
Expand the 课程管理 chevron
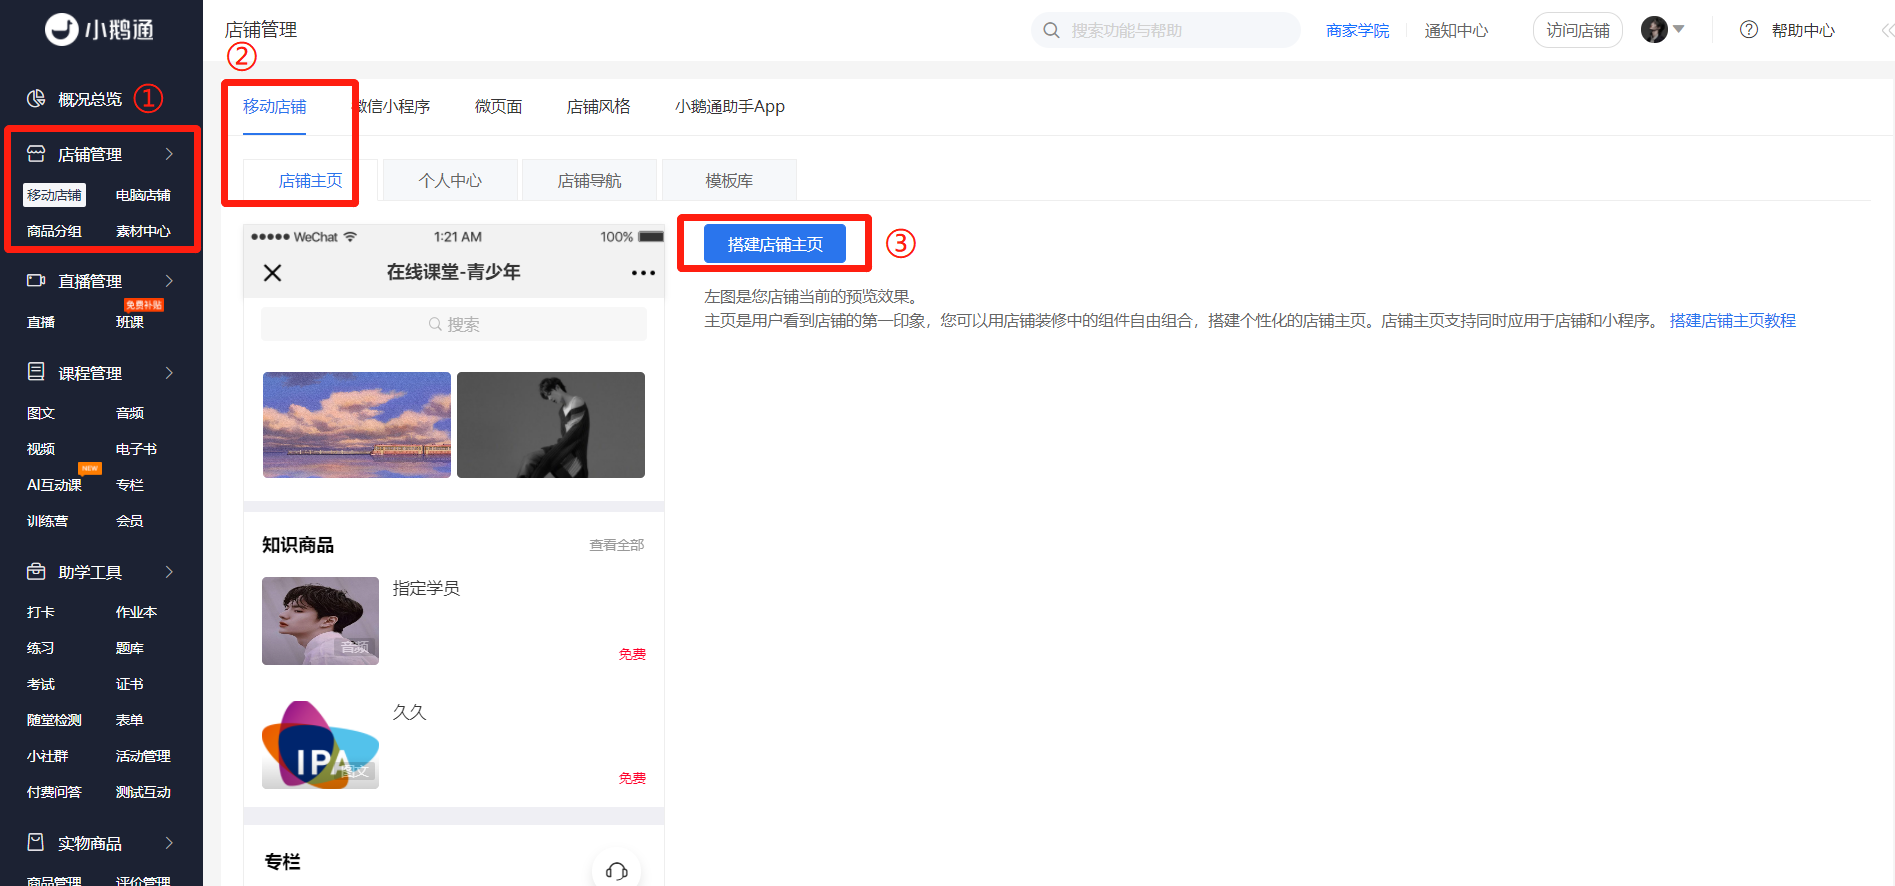click(170, 373)
